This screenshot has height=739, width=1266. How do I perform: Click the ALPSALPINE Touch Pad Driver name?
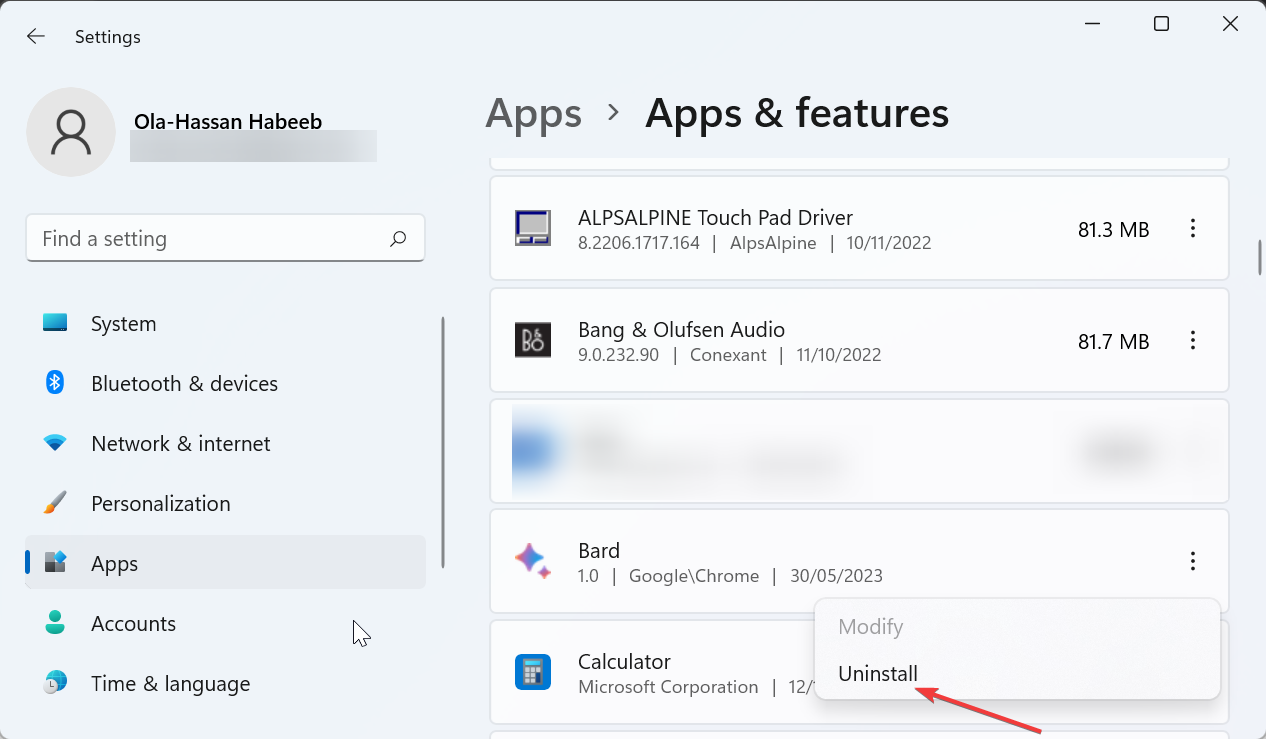pos(715,218)
